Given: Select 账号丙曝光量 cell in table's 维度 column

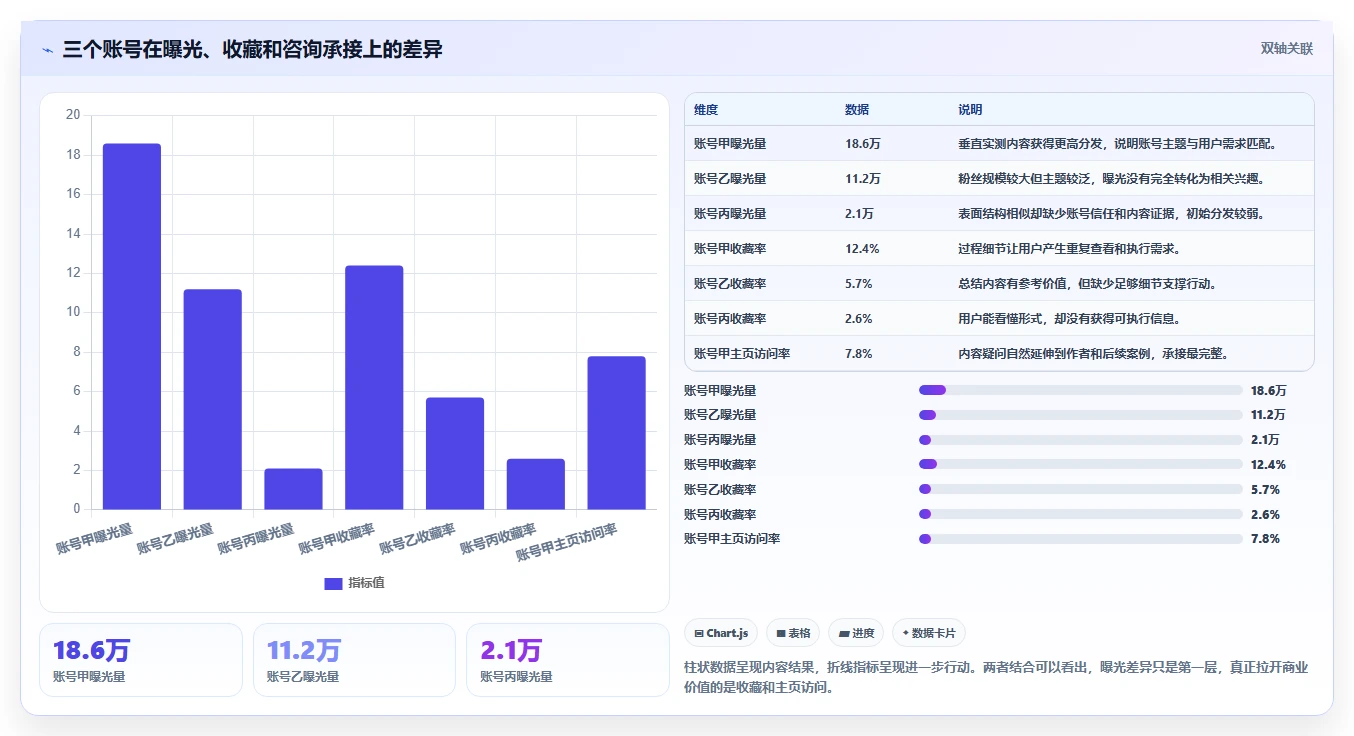Looking at the screenshot, I should click(730, 214).
